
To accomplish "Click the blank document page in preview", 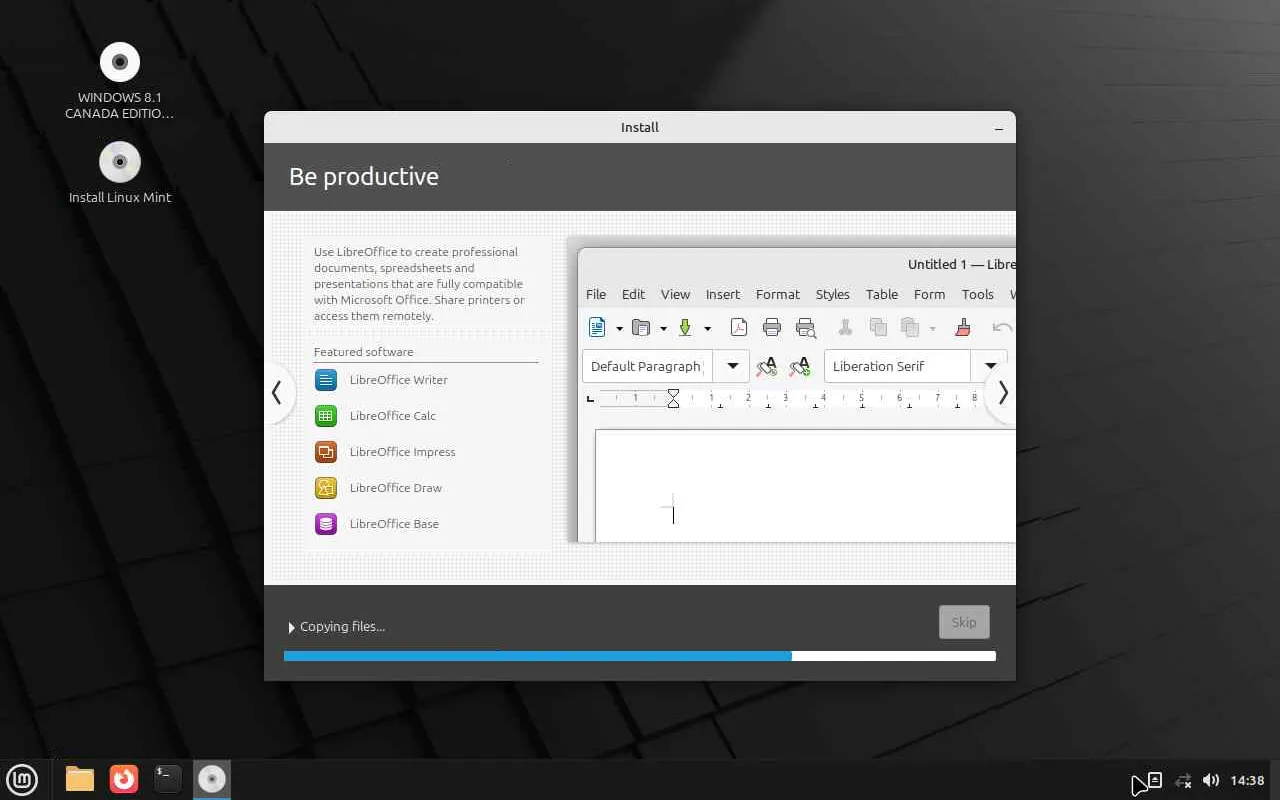I will pyautogui.click(x=805, y=486).
